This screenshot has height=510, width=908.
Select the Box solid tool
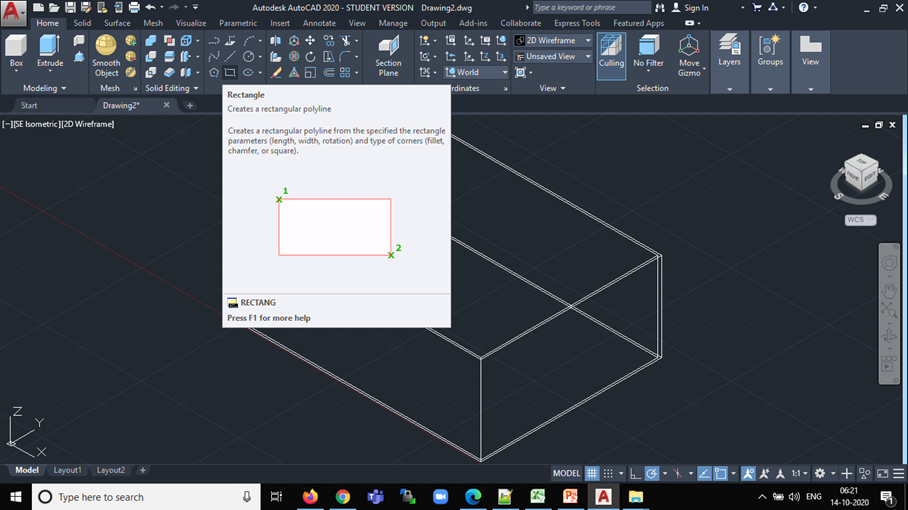[16, 51]
